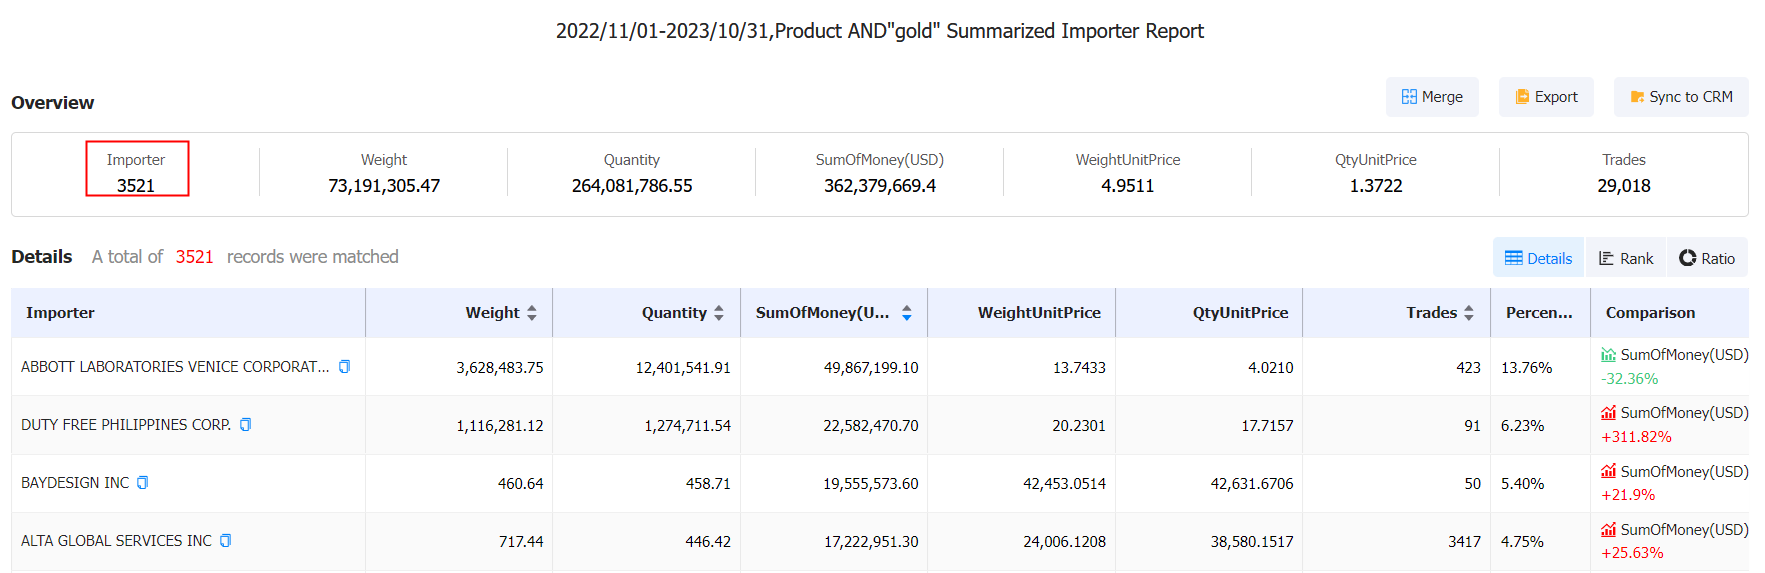Copy the BAYDESIGN INC name
The height and width of the screenshot is (573, 1765).
point(142,483)
